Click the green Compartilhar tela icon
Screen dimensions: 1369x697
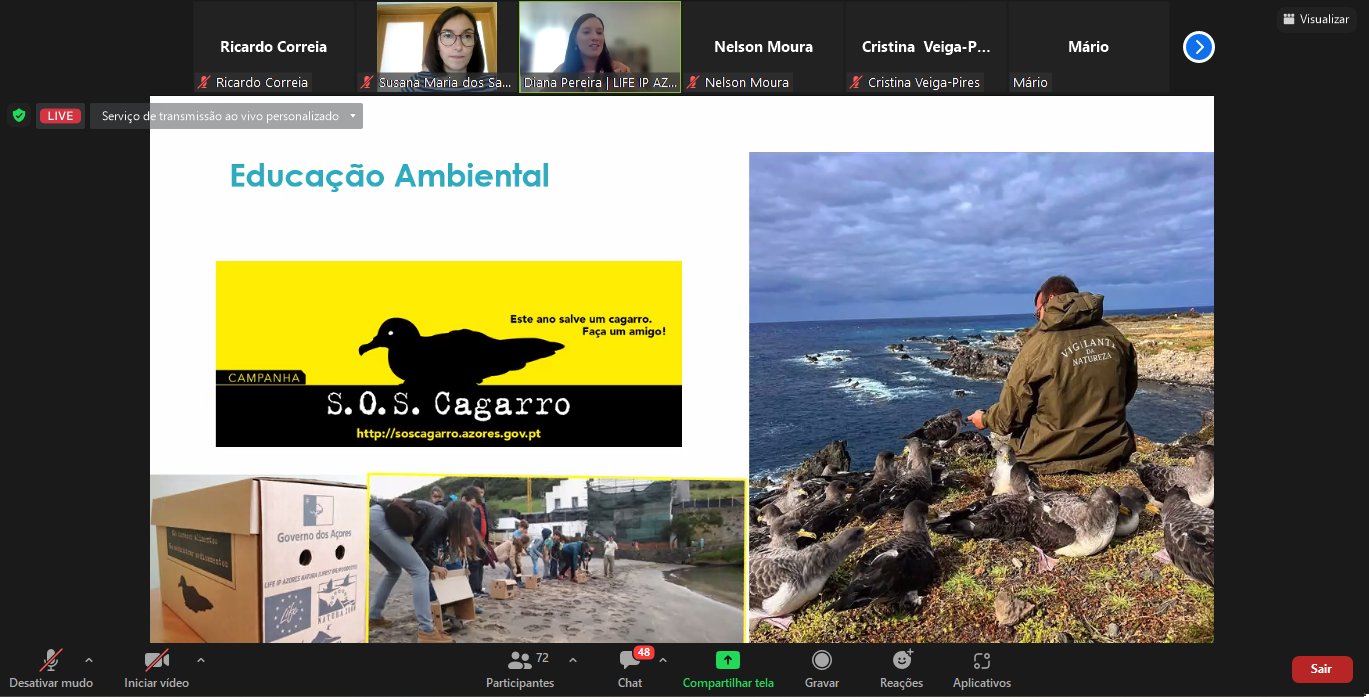coord(727,661)
